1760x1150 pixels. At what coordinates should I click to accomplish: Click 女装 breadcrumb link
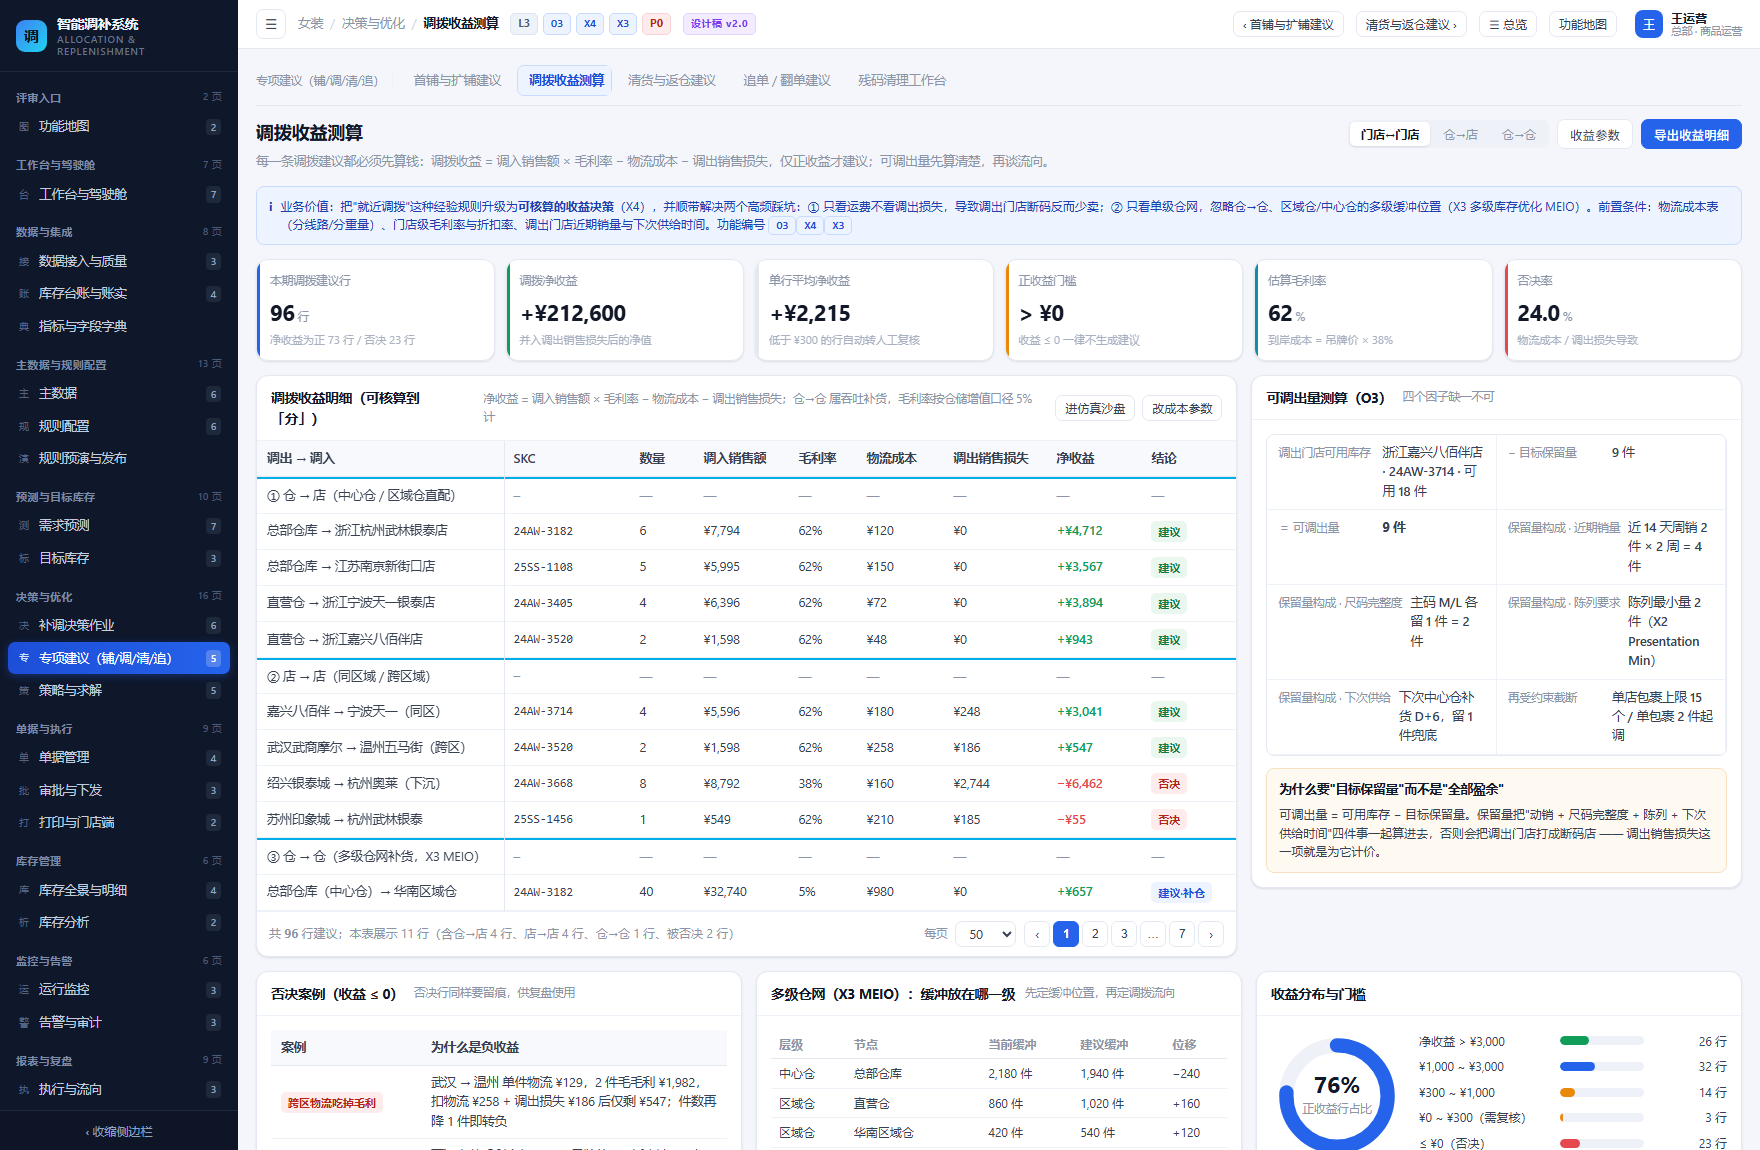click(x=310, y=23)
